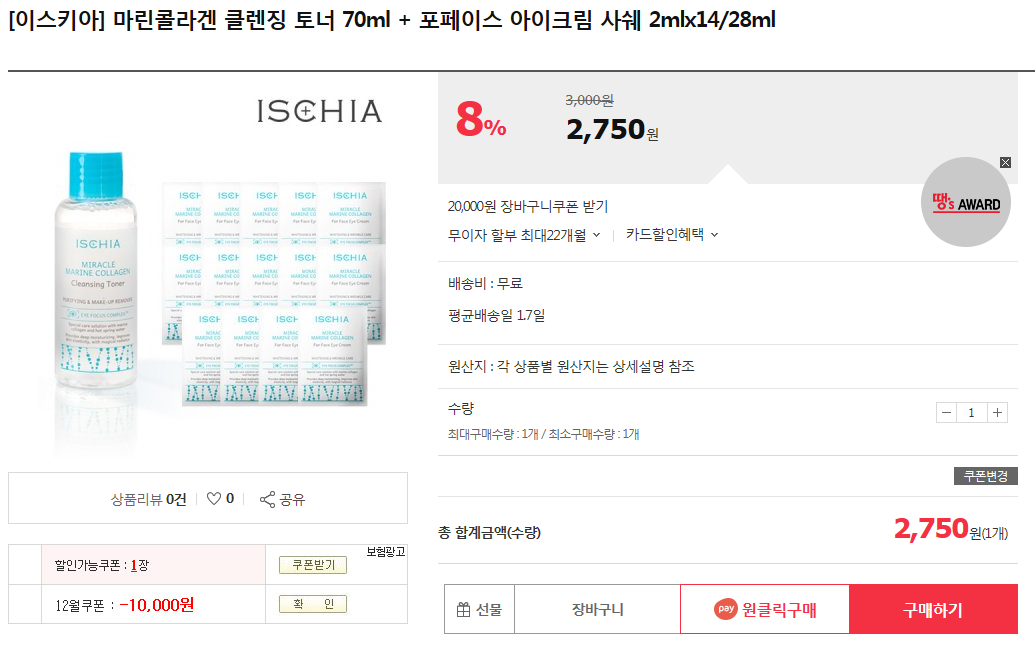Click the quantity input field
The height and width of the screenshot is (648, 1035).
pos(971,413)
